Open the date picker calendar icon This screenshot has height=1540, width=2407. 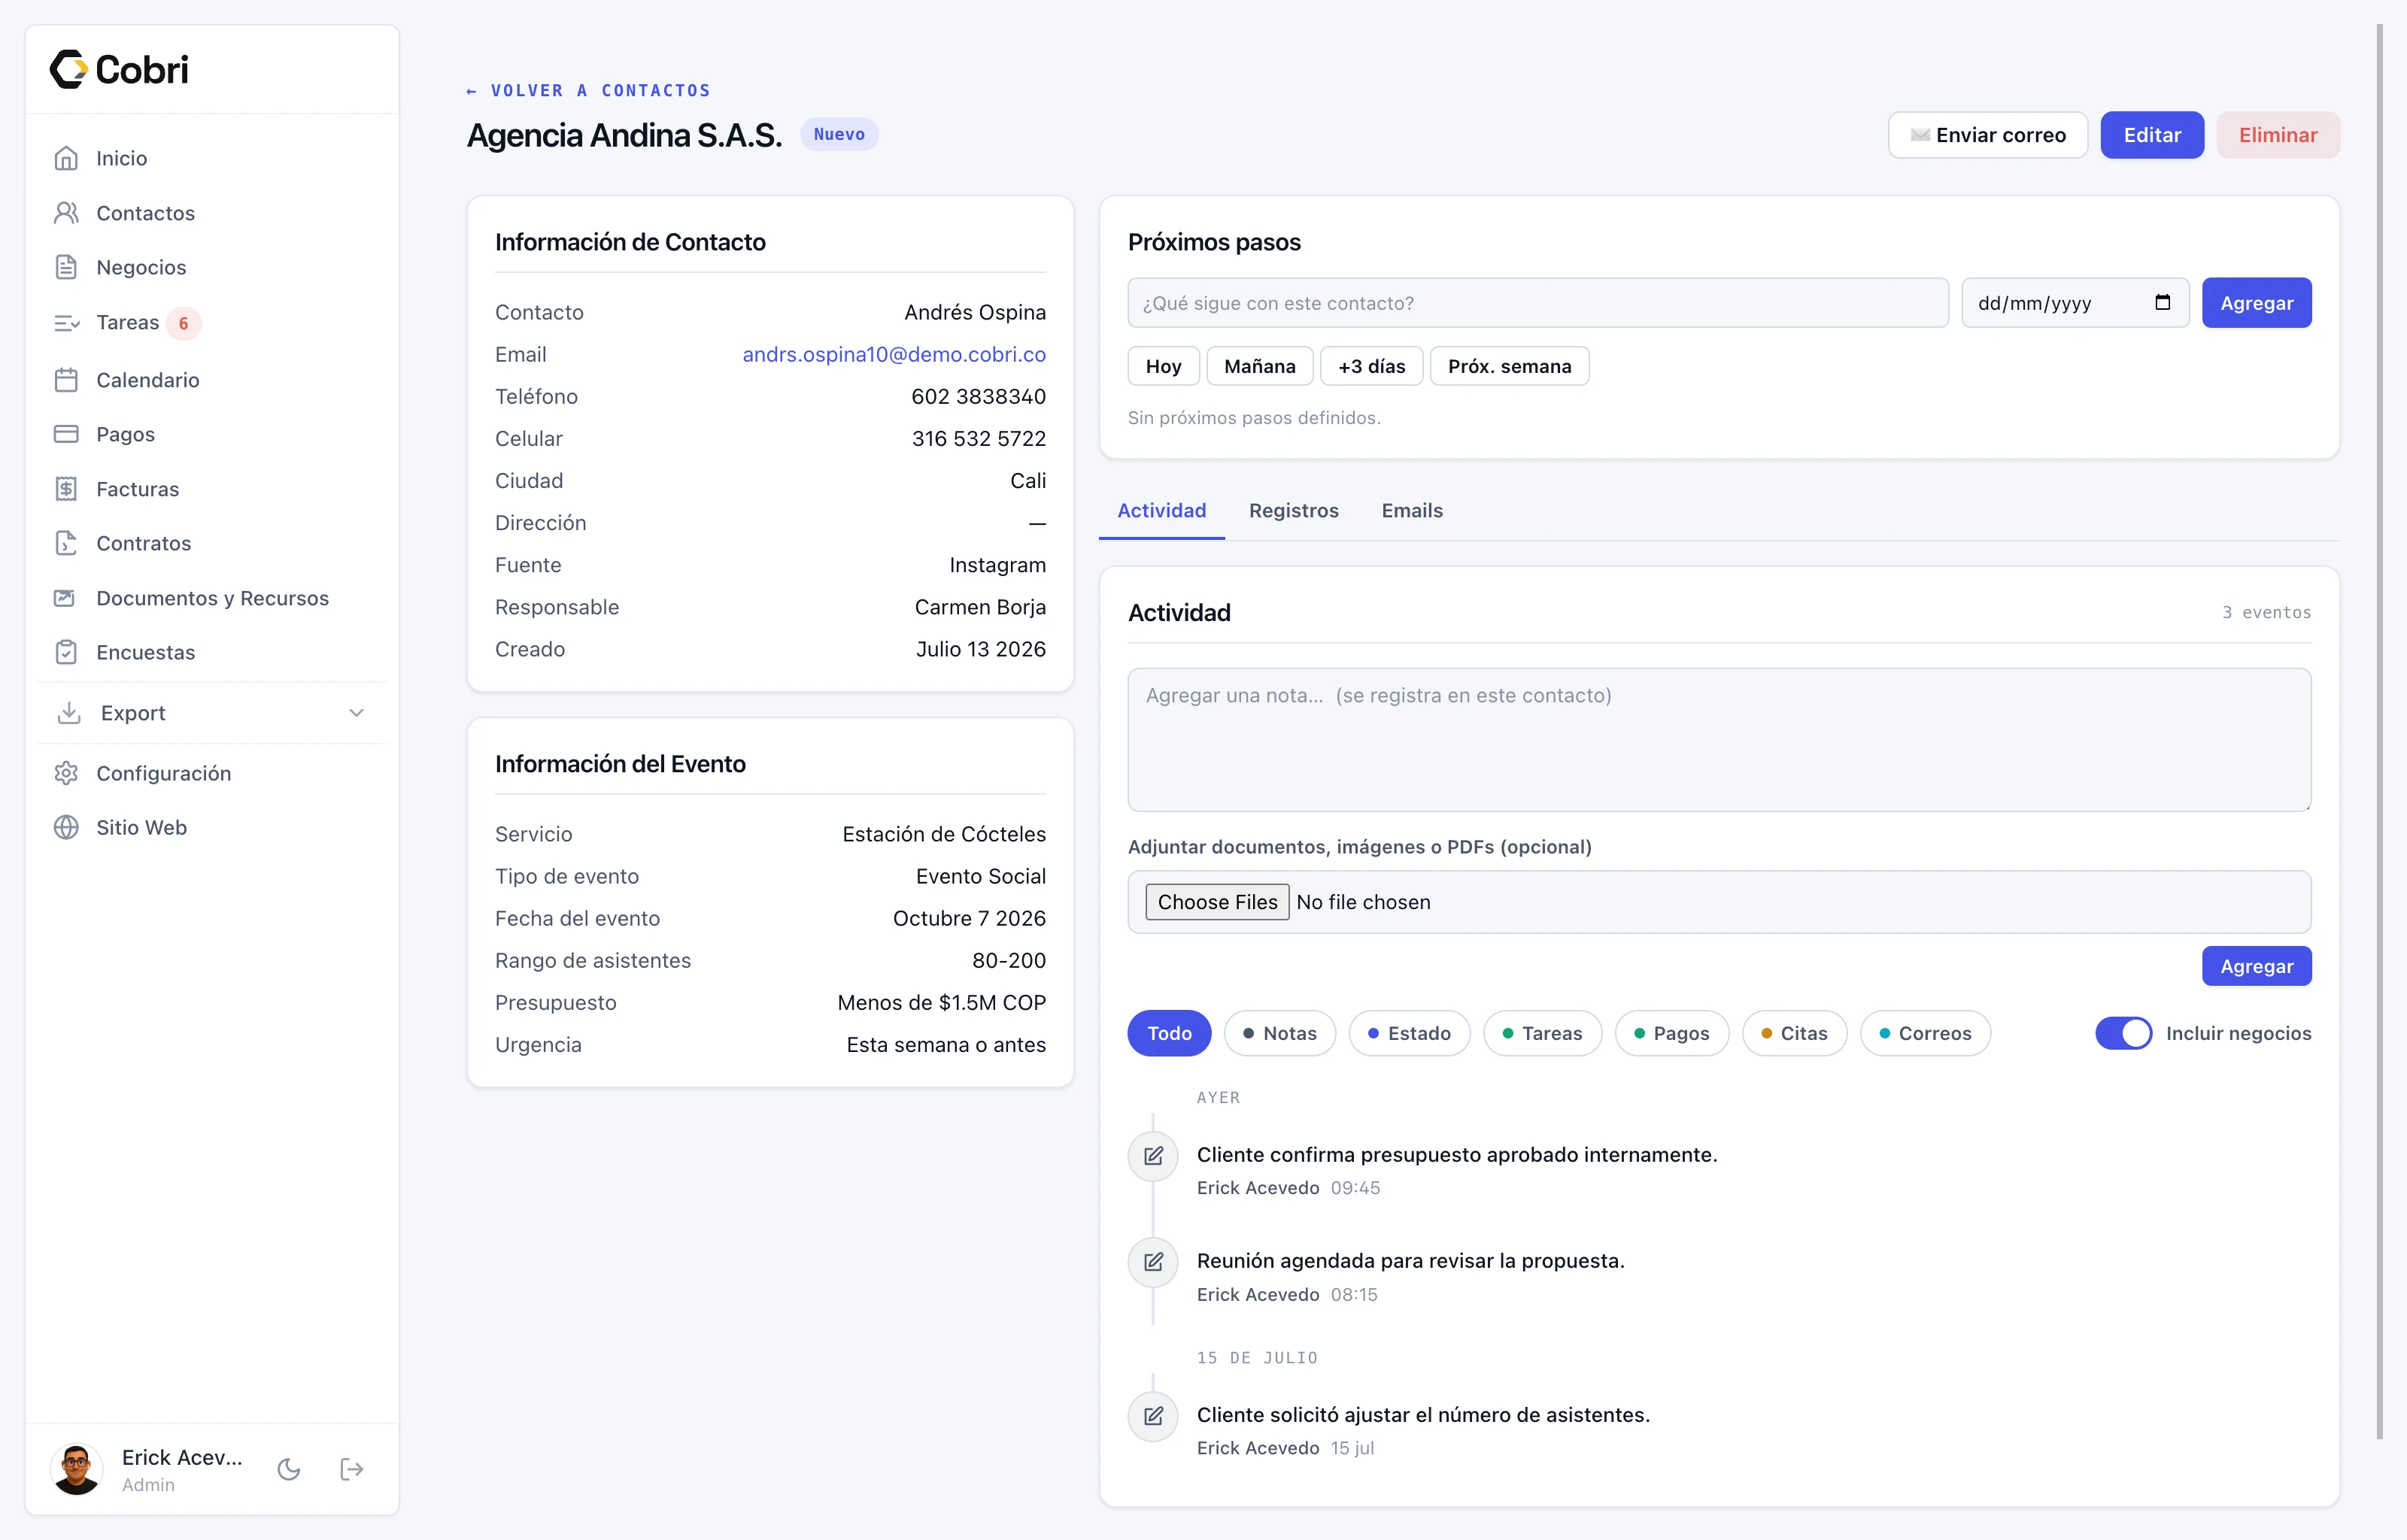2162,302
